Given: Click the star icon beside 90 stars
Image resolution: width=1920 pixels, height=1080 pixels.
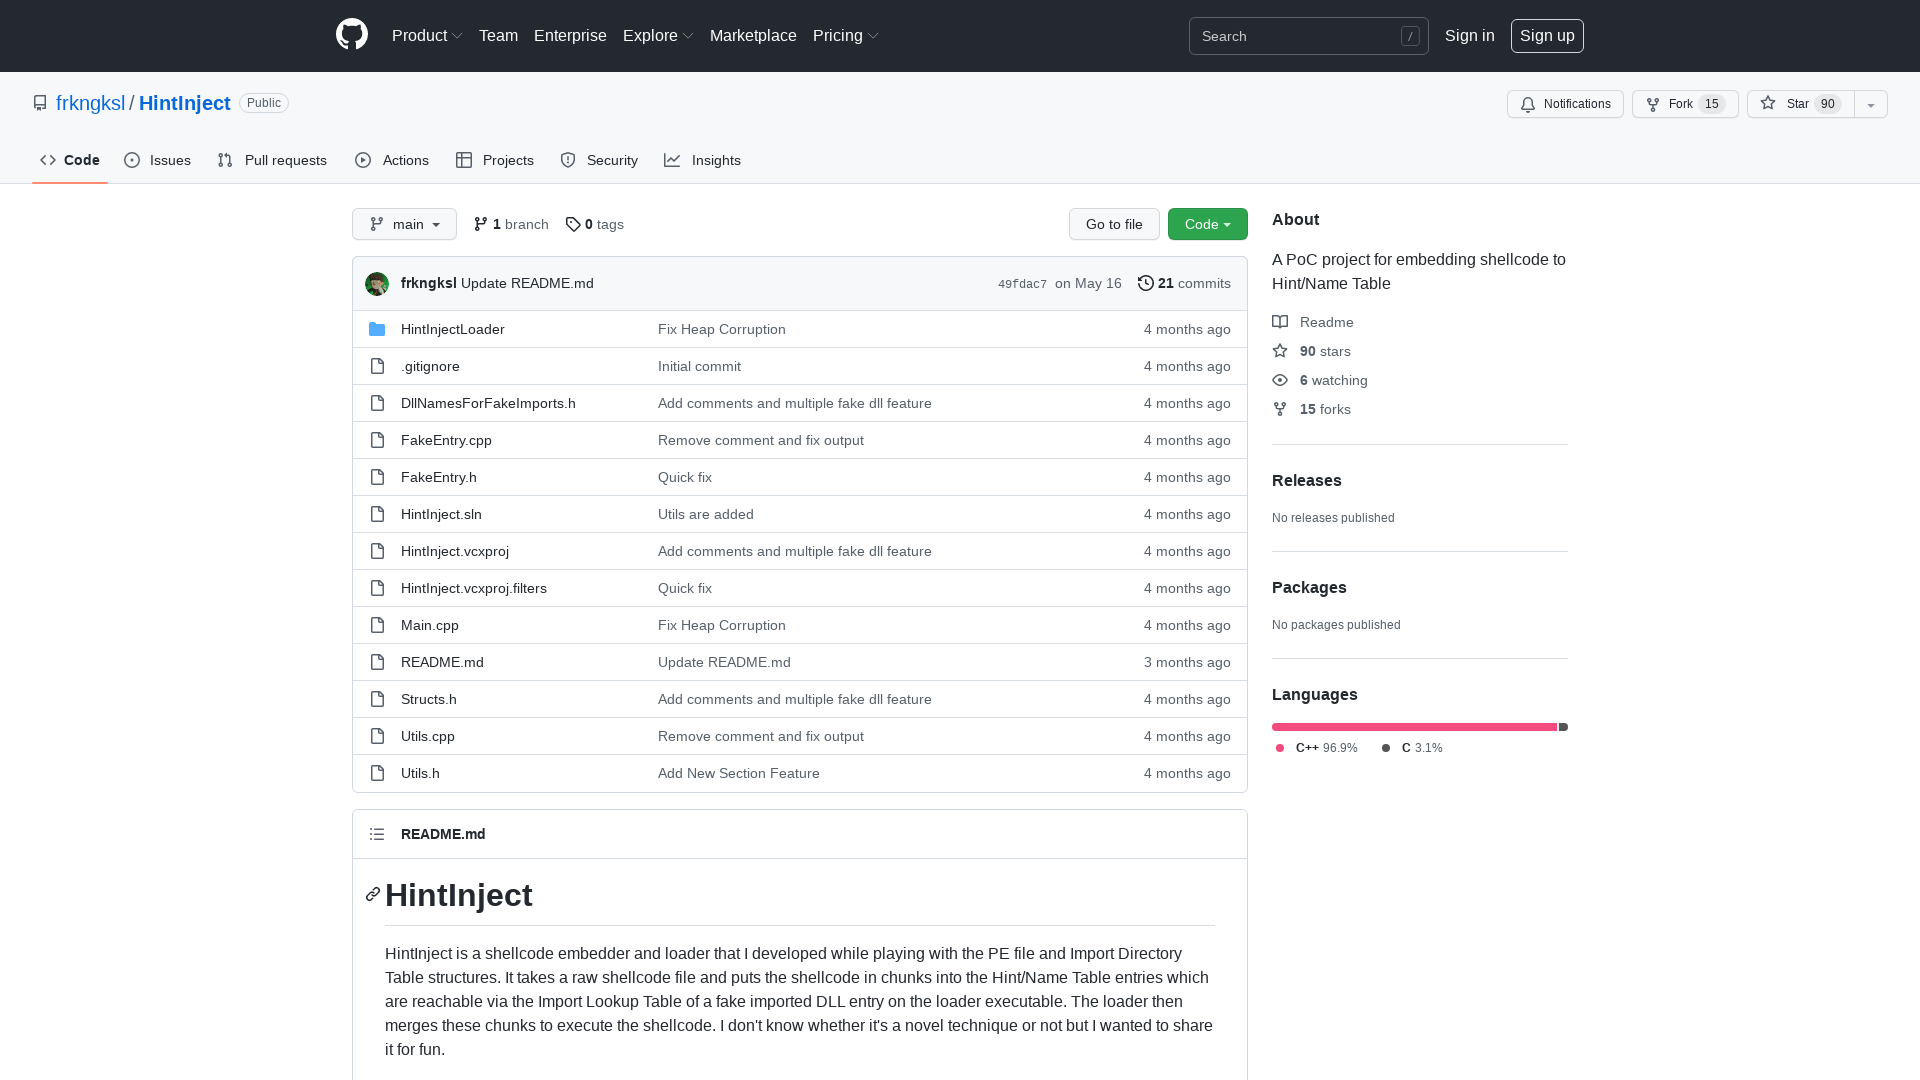Looking at the screenshot, I should (1280, 351).
